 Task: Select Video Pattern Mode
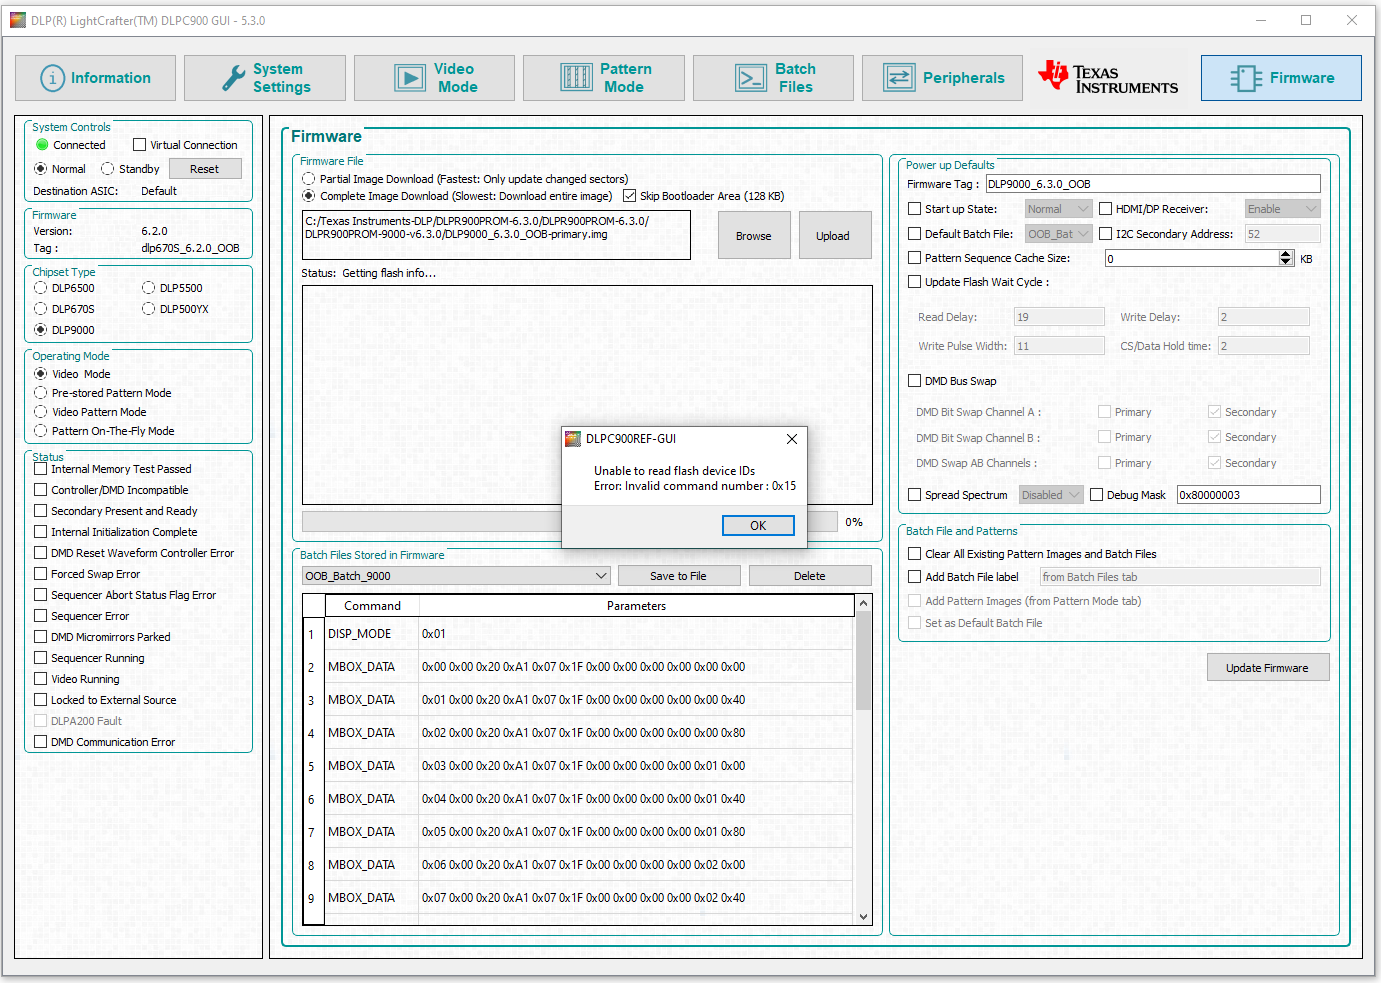(x=41, y=412)
